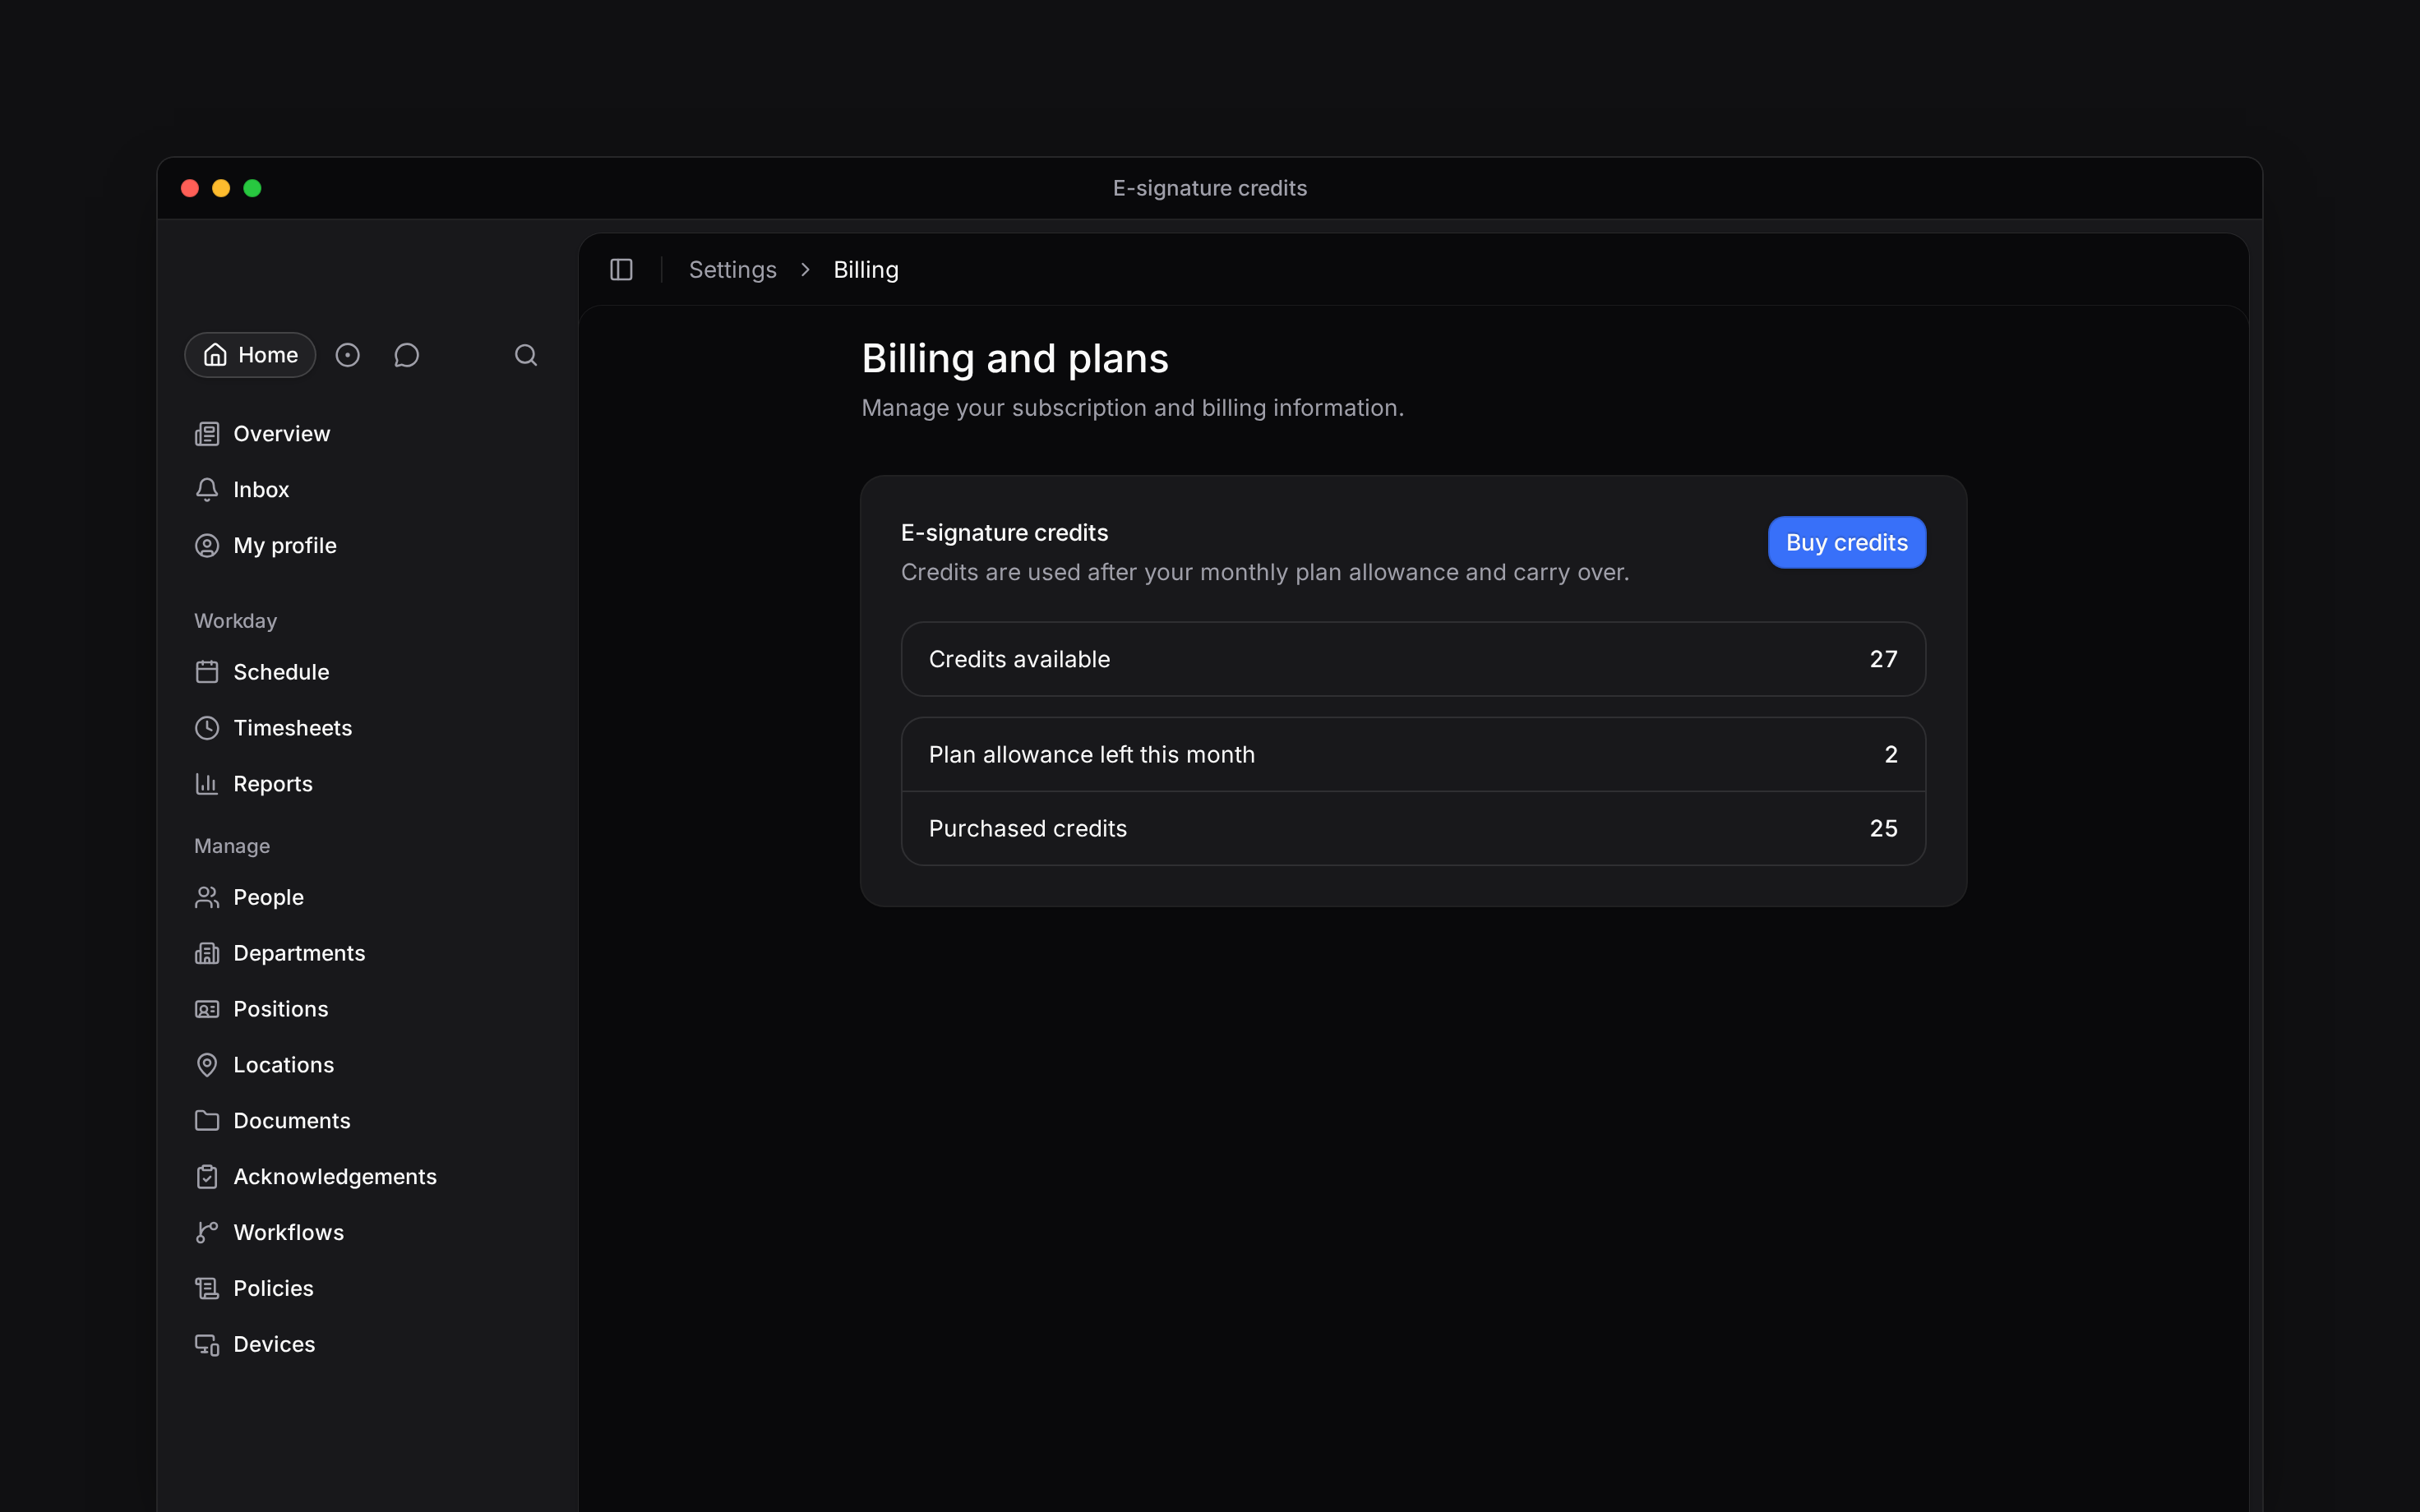Image resolution: width=2420 pixels, height=1512 pixels.
Task: Click the Manage section label
Action: point(232,846)
